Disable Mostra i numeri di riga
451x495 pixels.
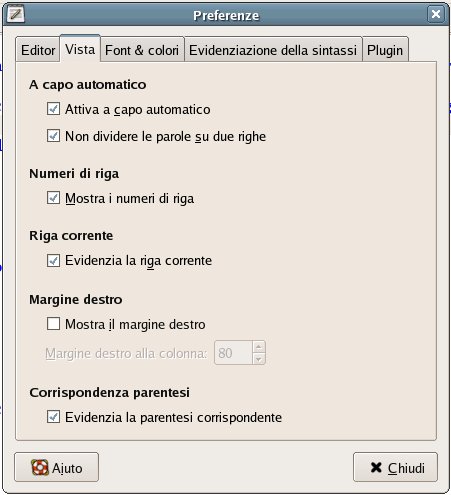tap(53, 198)
